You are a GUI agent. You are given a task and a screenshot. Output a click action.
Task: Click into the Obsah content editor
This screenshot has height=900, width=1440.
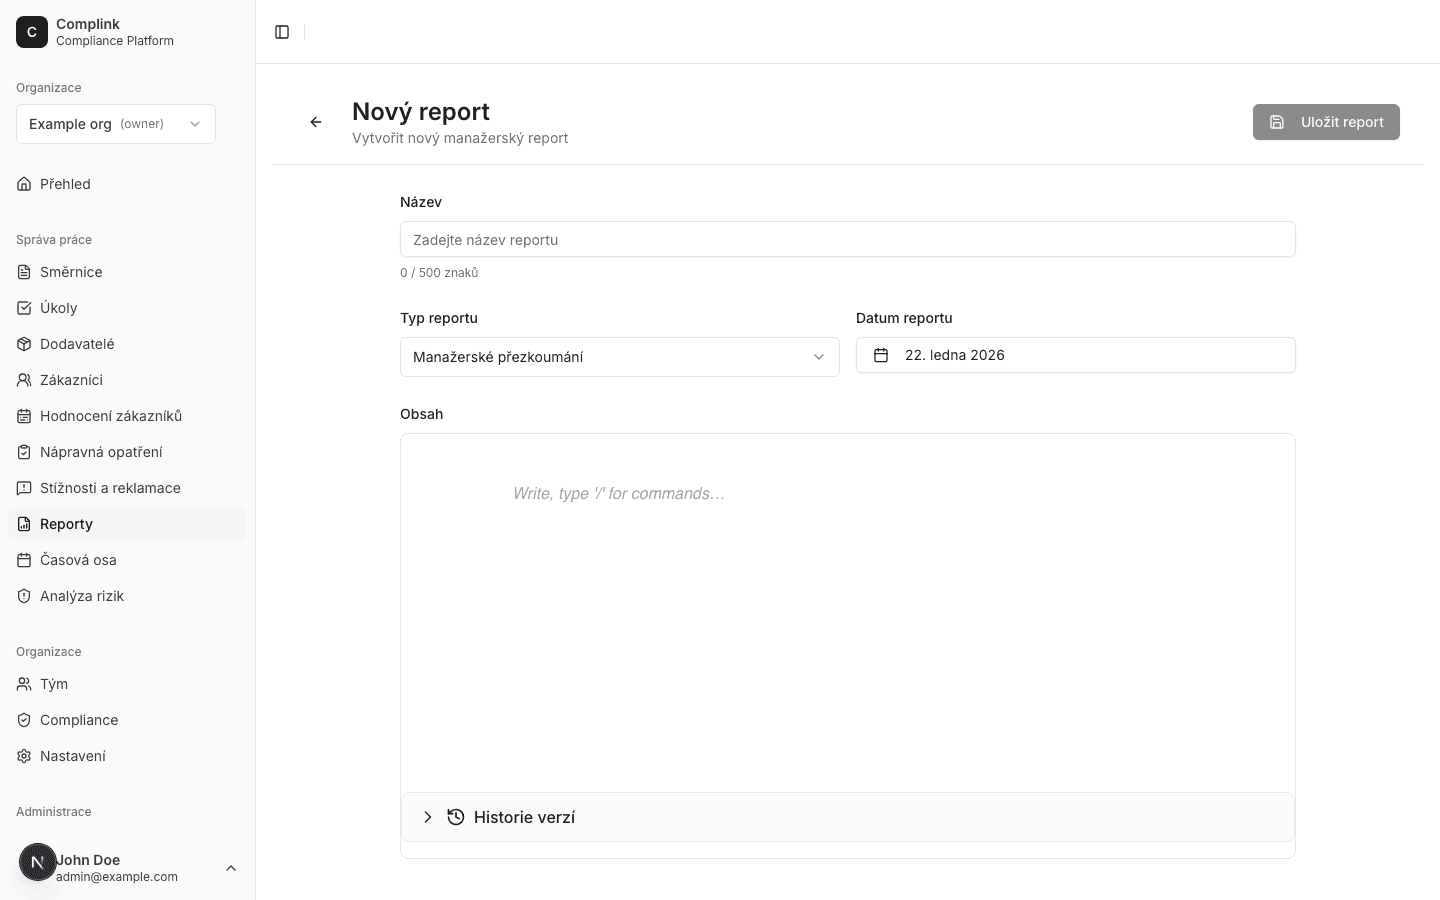click(847, 600)
